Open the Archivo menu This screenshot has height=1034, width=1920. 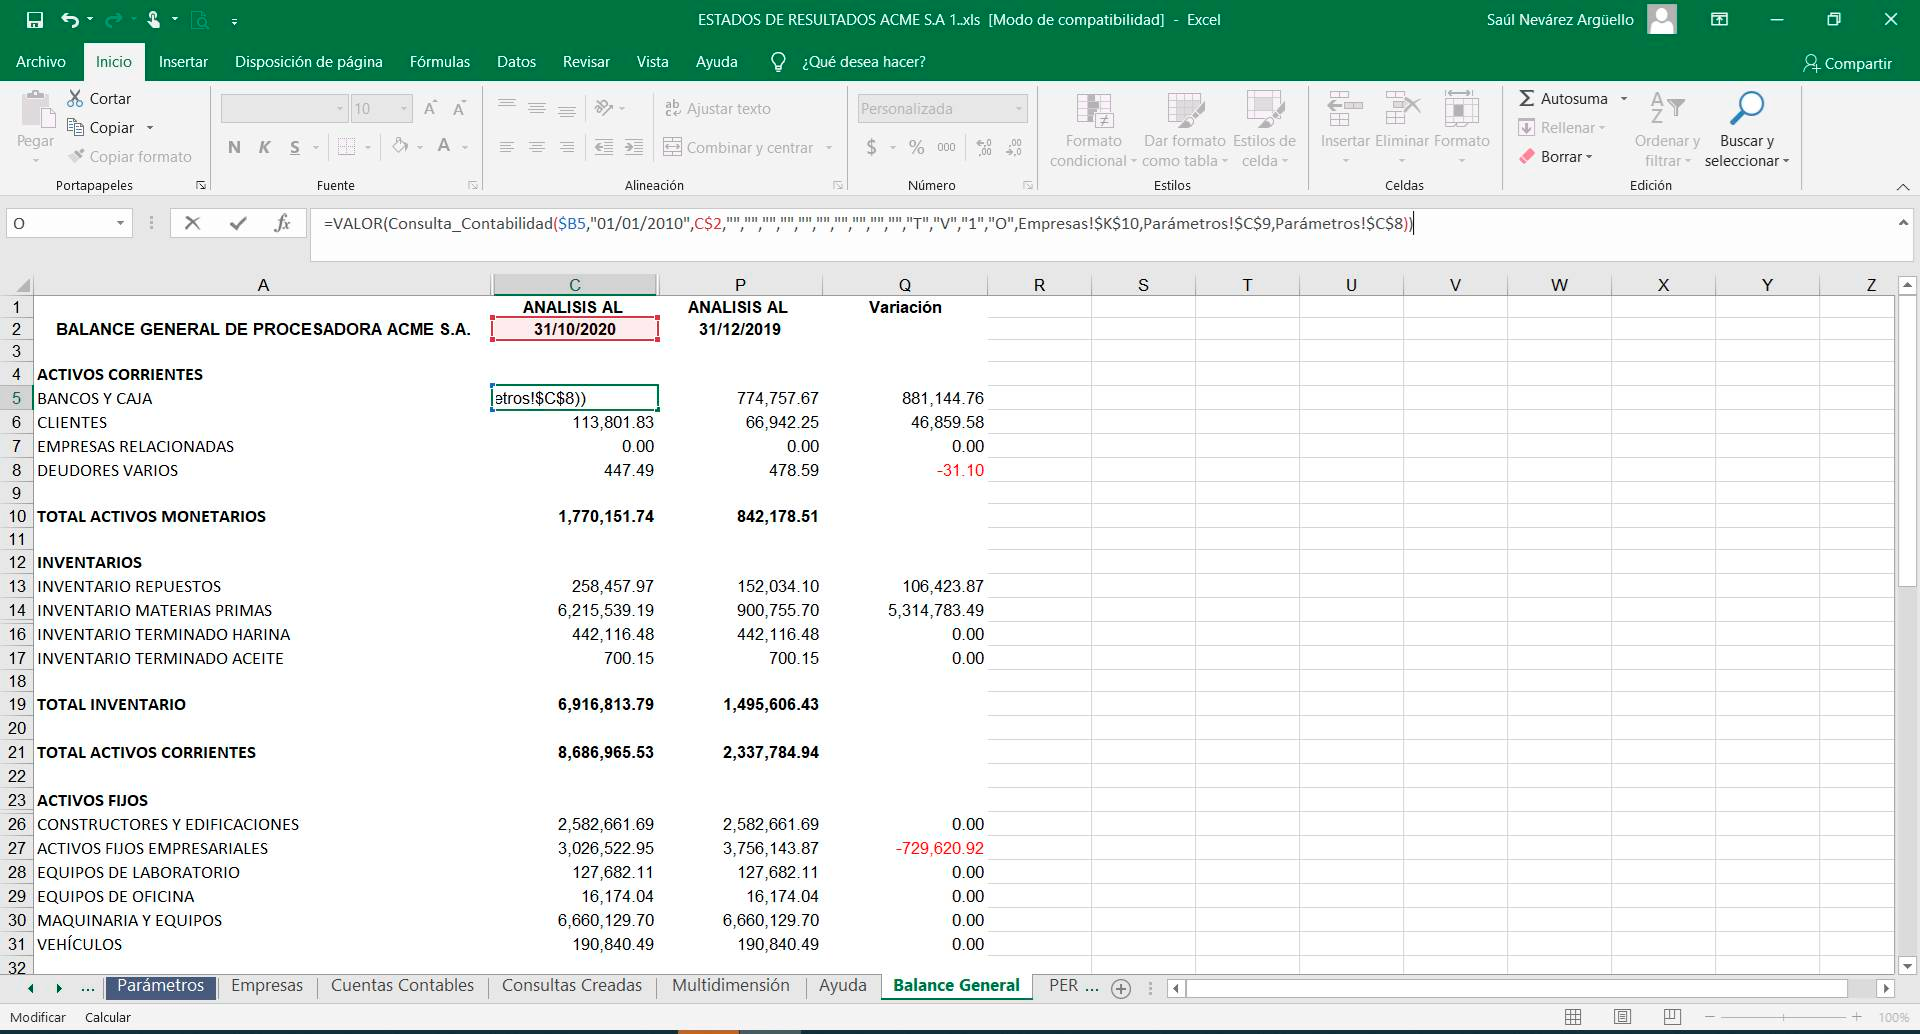tap(41, 62)
